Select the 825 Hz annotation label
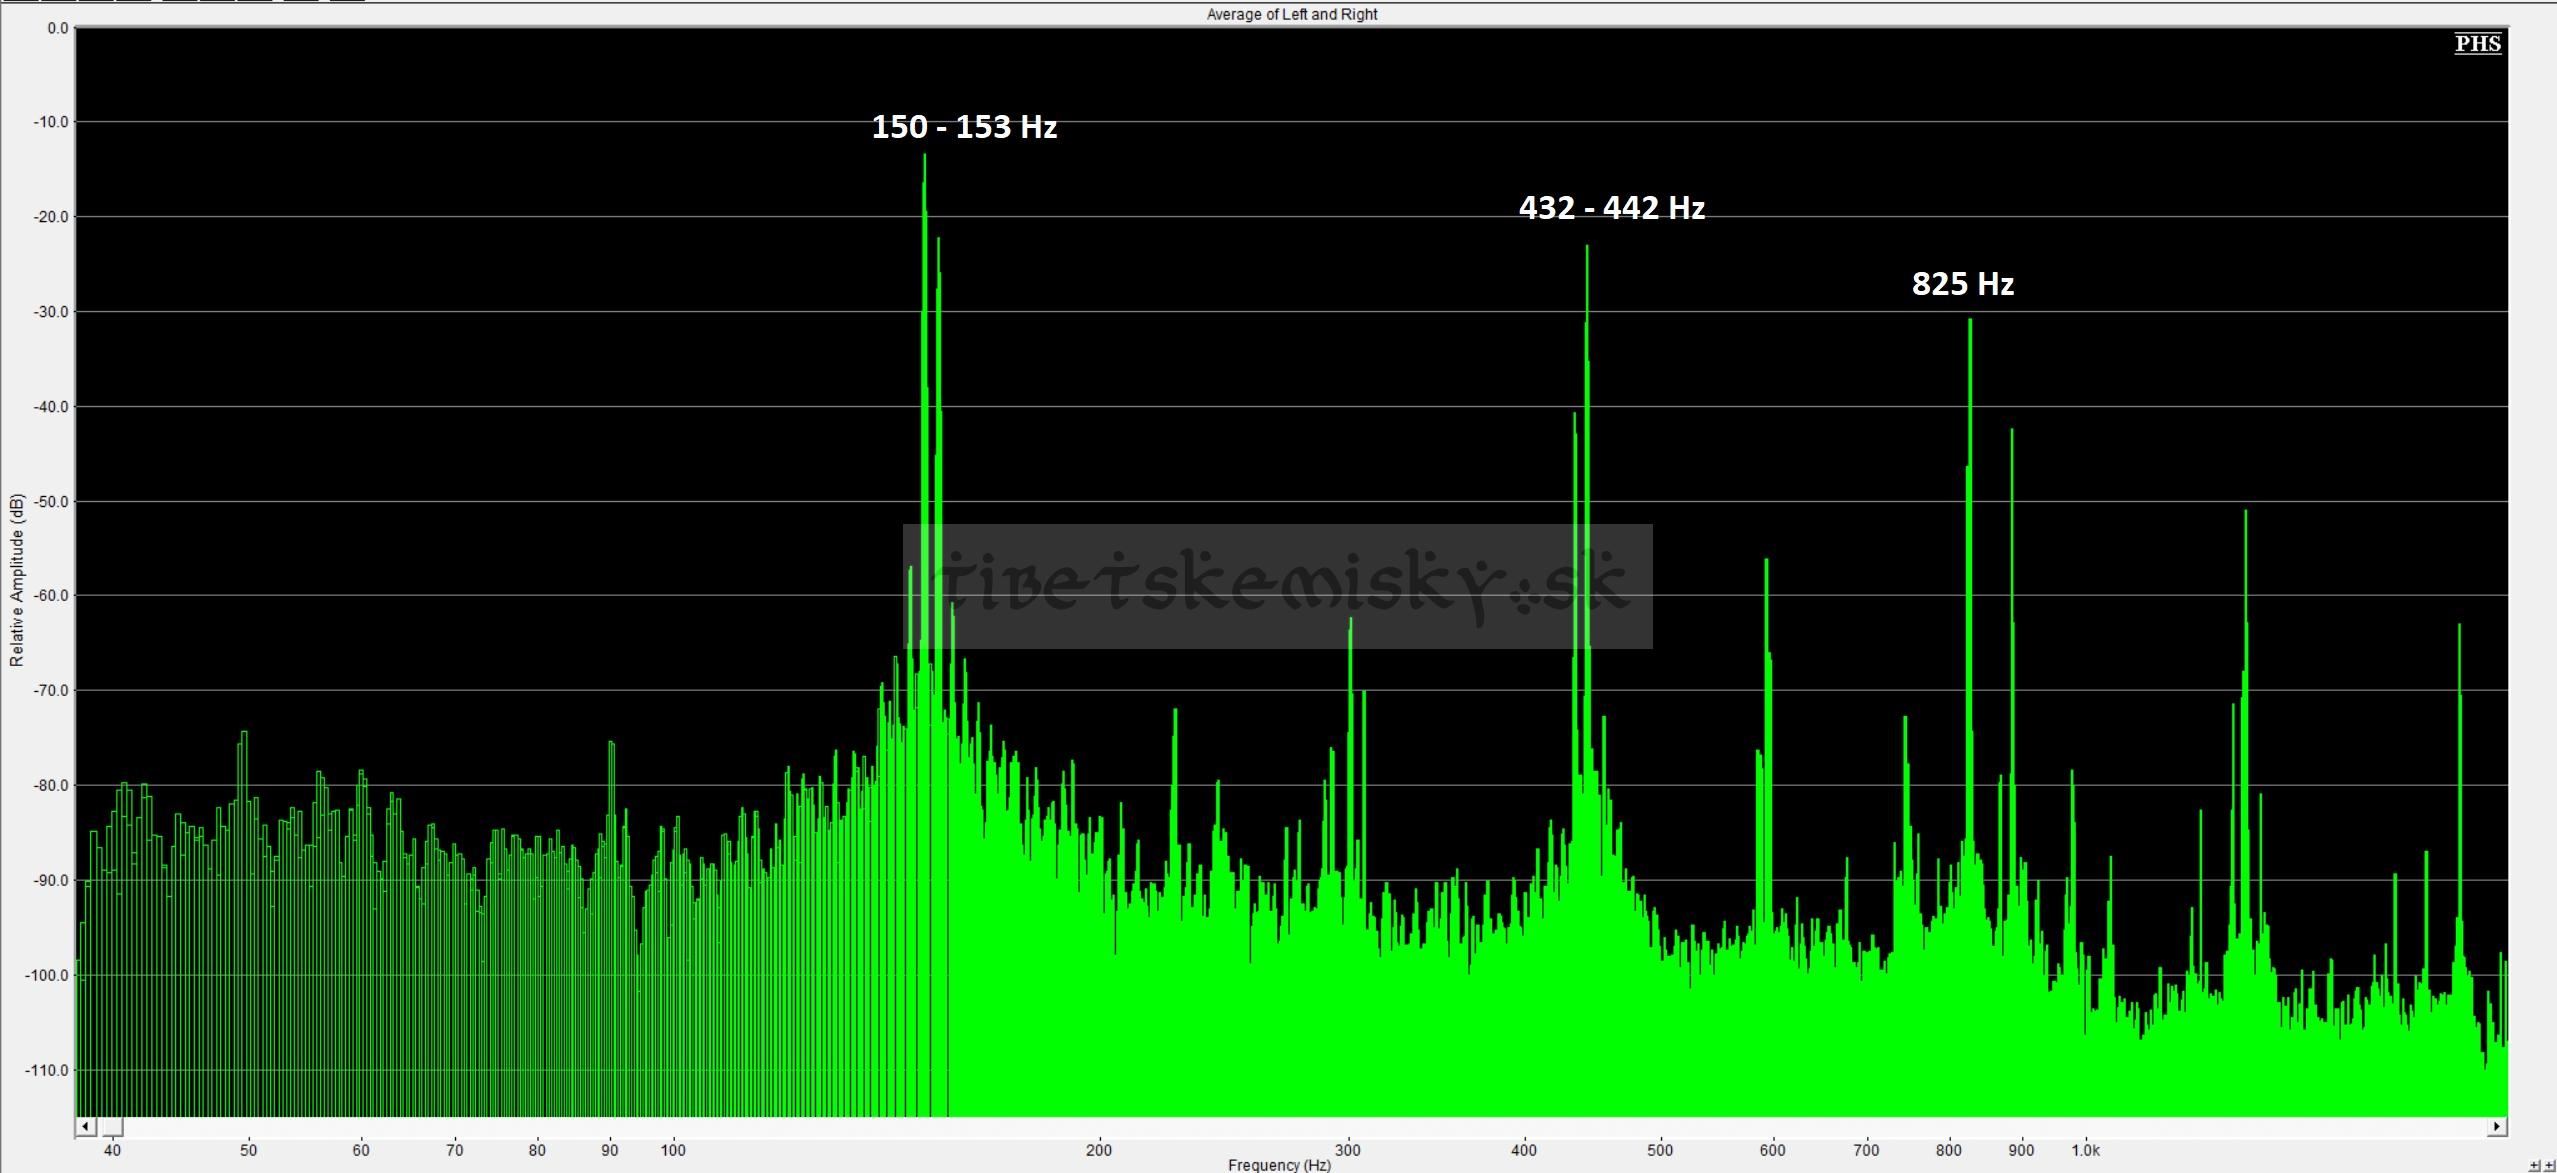The height and width of the screenshot is (1173, 2557). point(1963,284)
